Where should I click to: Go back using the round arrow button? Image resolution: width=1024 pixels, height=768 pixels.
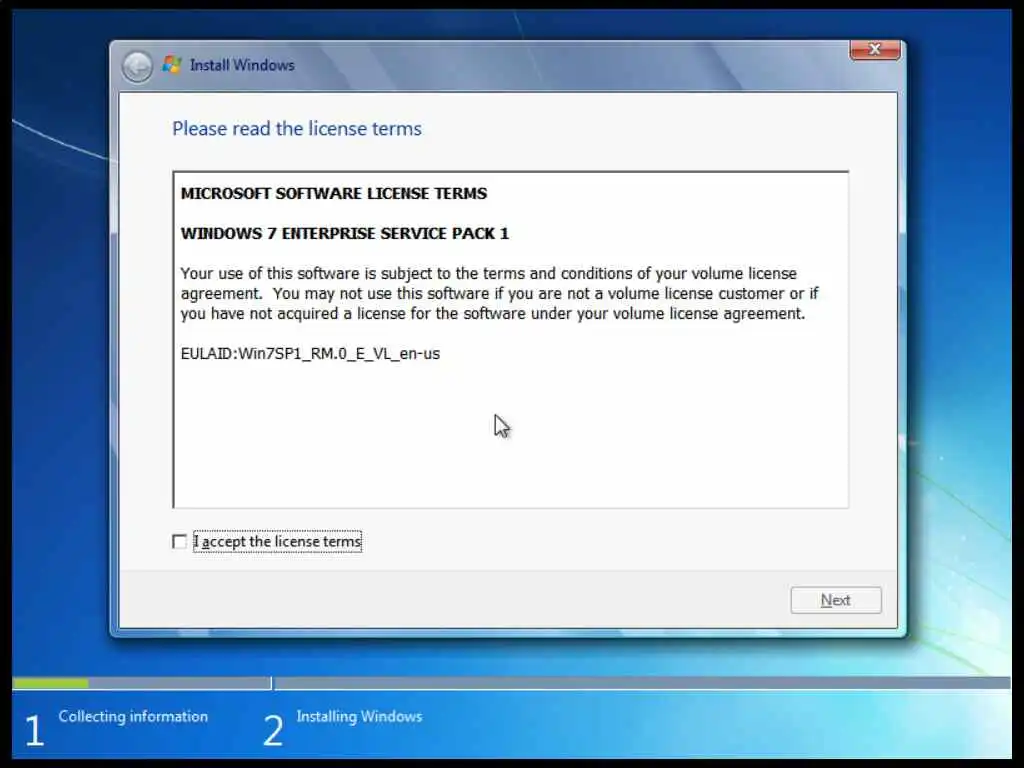(137, 66)
